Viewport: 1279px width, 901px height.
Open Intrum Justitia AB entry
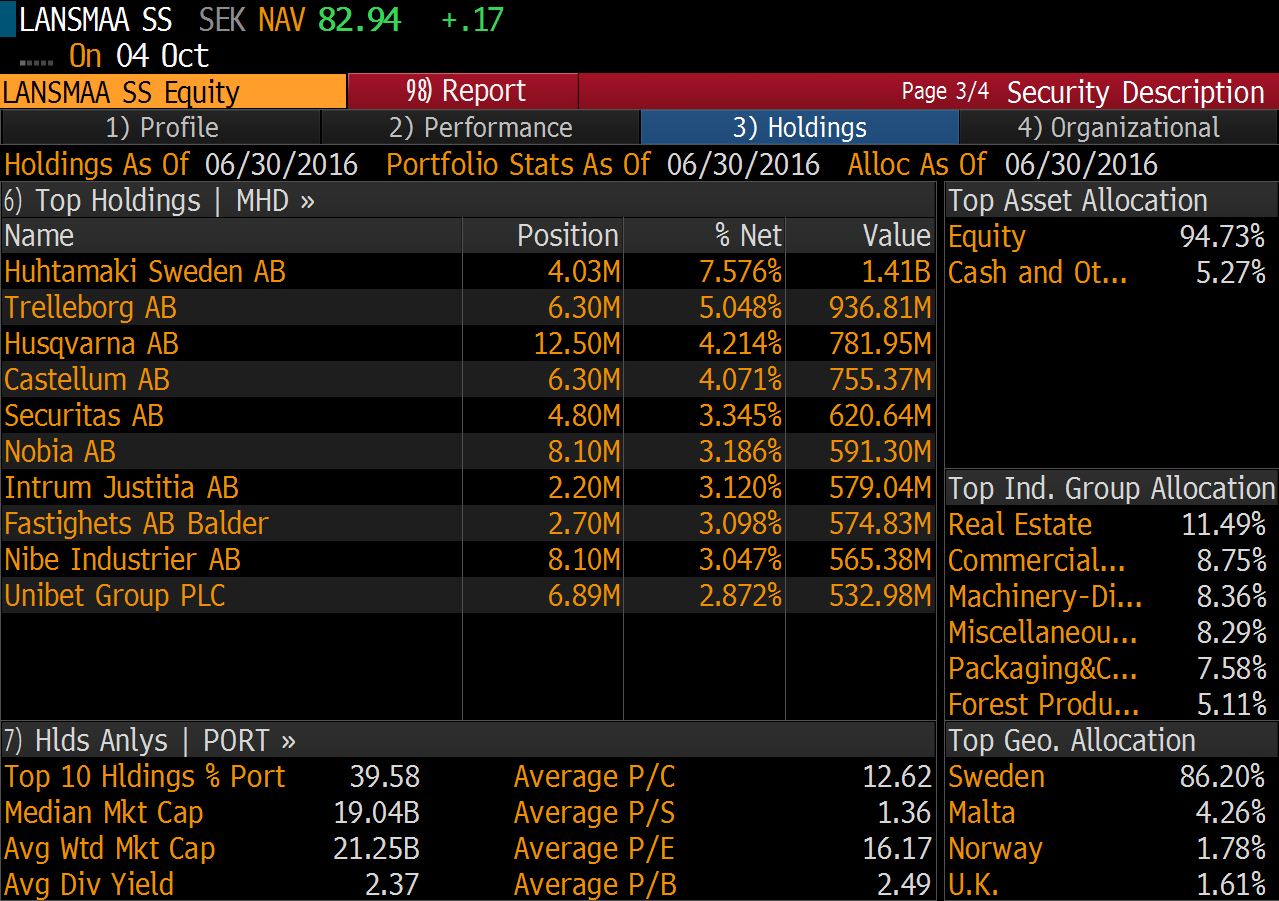coord(122,487)
